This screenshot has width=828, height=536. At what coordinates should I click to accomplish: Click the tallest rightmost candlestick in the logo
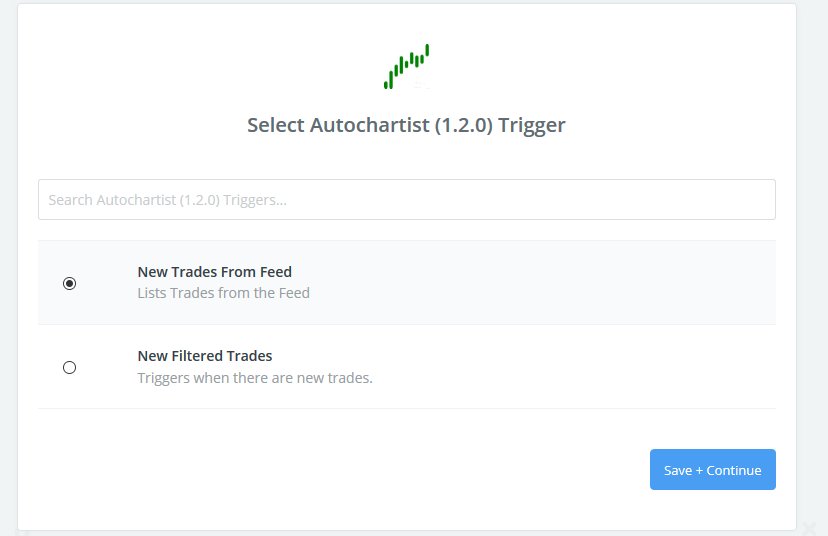point(427,50)
